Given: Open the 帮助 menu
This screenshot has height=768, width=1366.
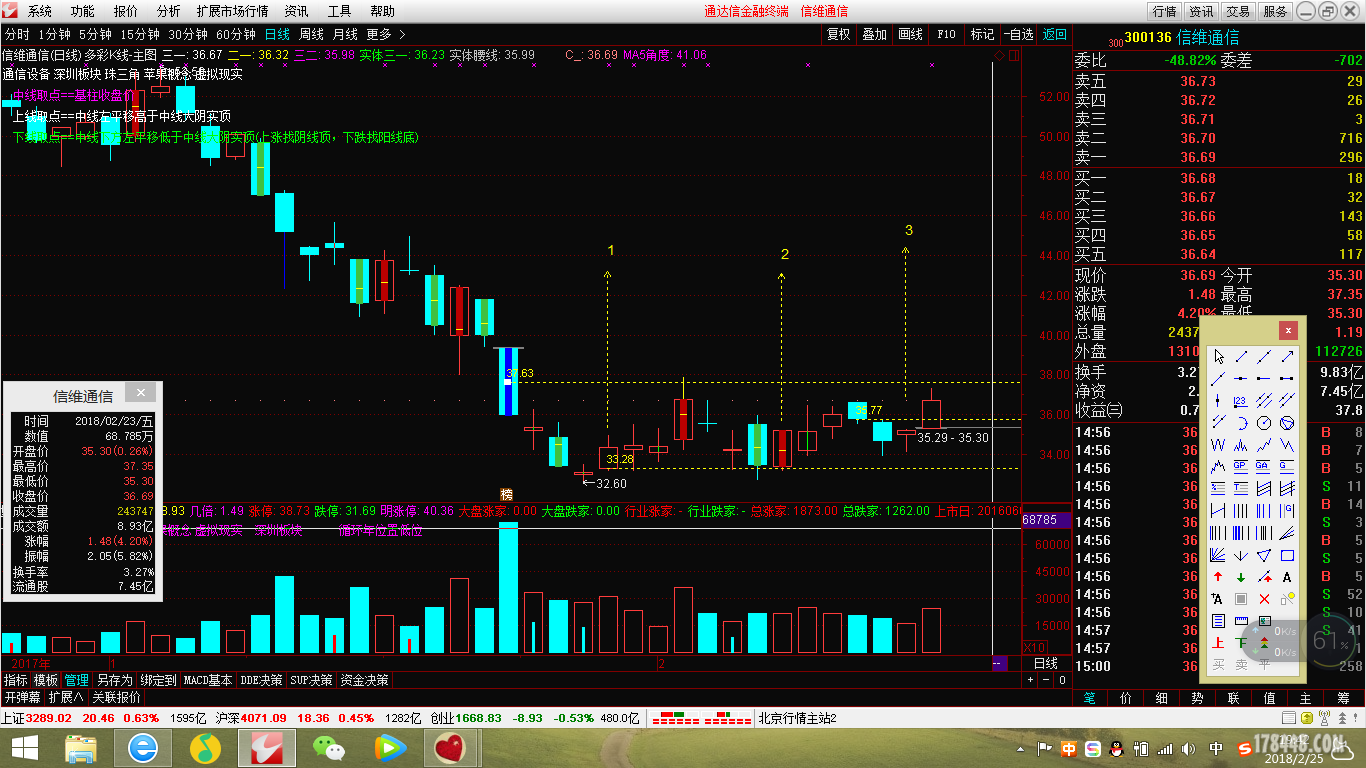Looking at the screenshot, I should [x=382, y=11].
